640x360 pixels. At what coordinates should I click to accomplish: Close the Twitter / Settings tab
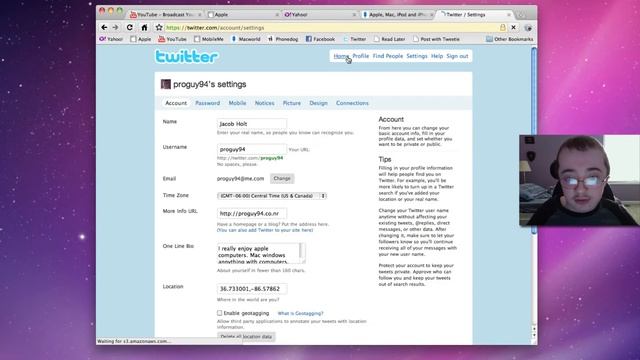click(x=509, y=15)
